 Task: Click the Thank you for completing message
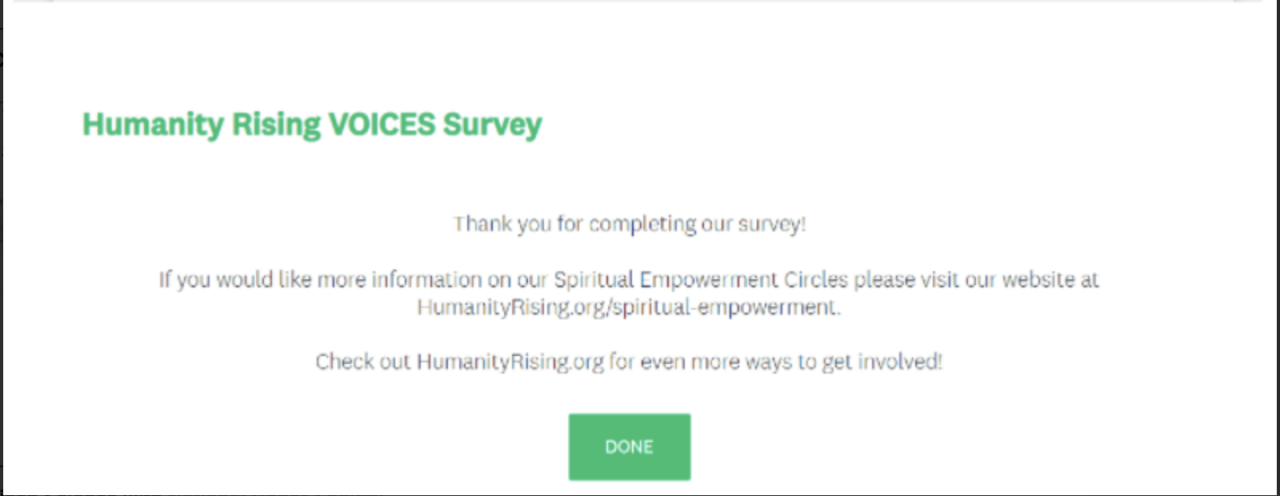[x=629, y=224]
